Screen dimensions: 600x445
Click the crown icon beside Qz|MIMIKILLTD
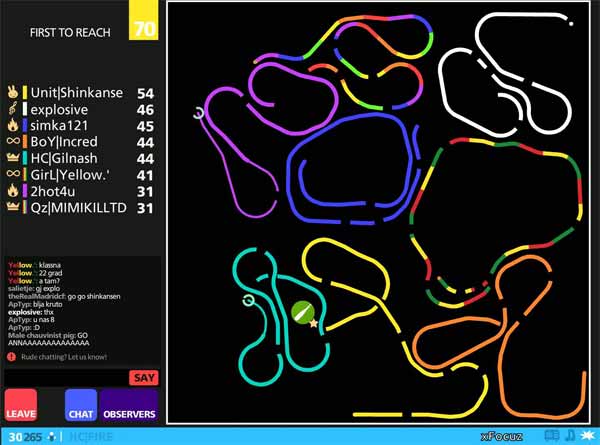tap(14, 208)
